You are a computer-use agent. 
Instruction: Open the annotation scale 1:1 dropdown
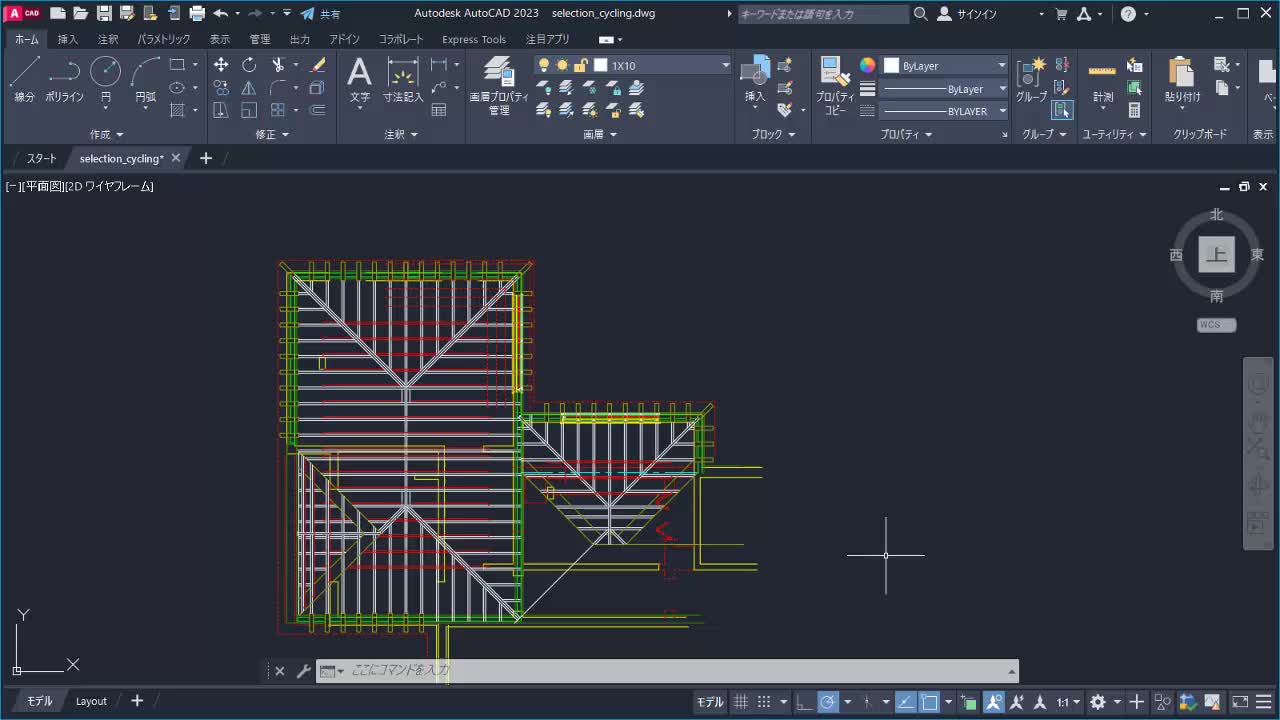click(x=1069, y=702)
